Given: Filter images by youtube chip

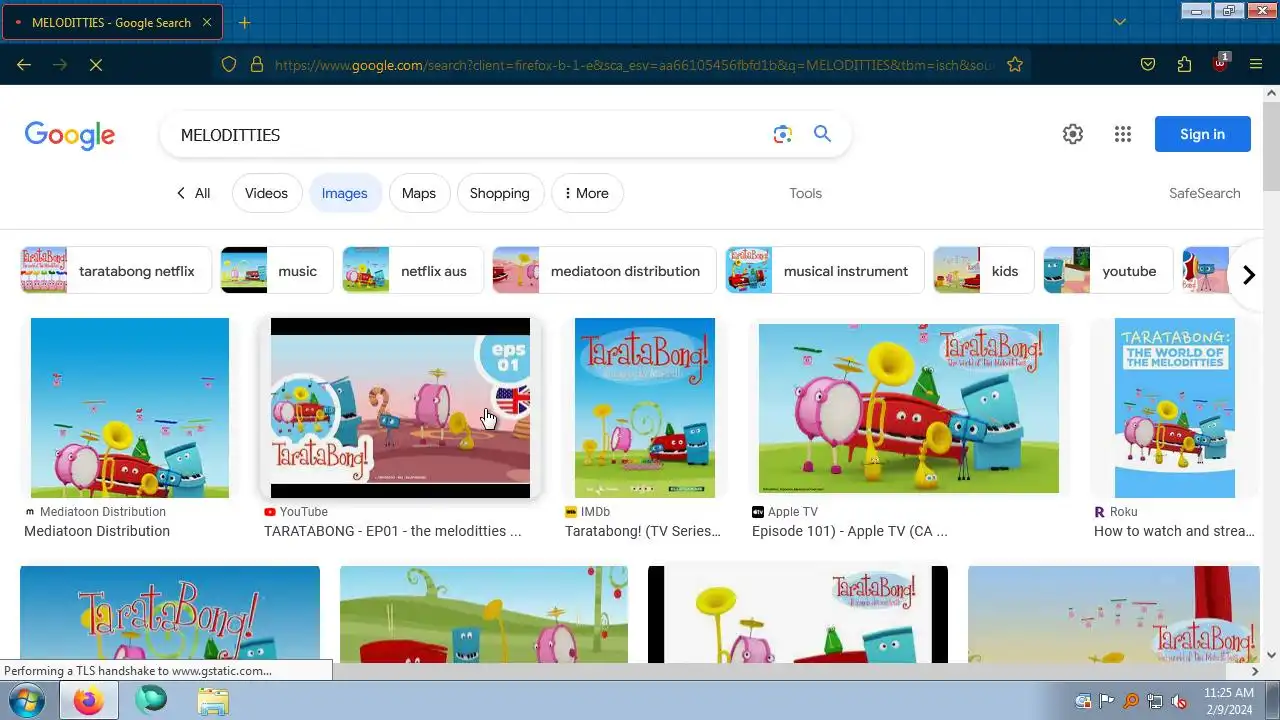Looking at the screenshot, I should (x=1108, y=271).
